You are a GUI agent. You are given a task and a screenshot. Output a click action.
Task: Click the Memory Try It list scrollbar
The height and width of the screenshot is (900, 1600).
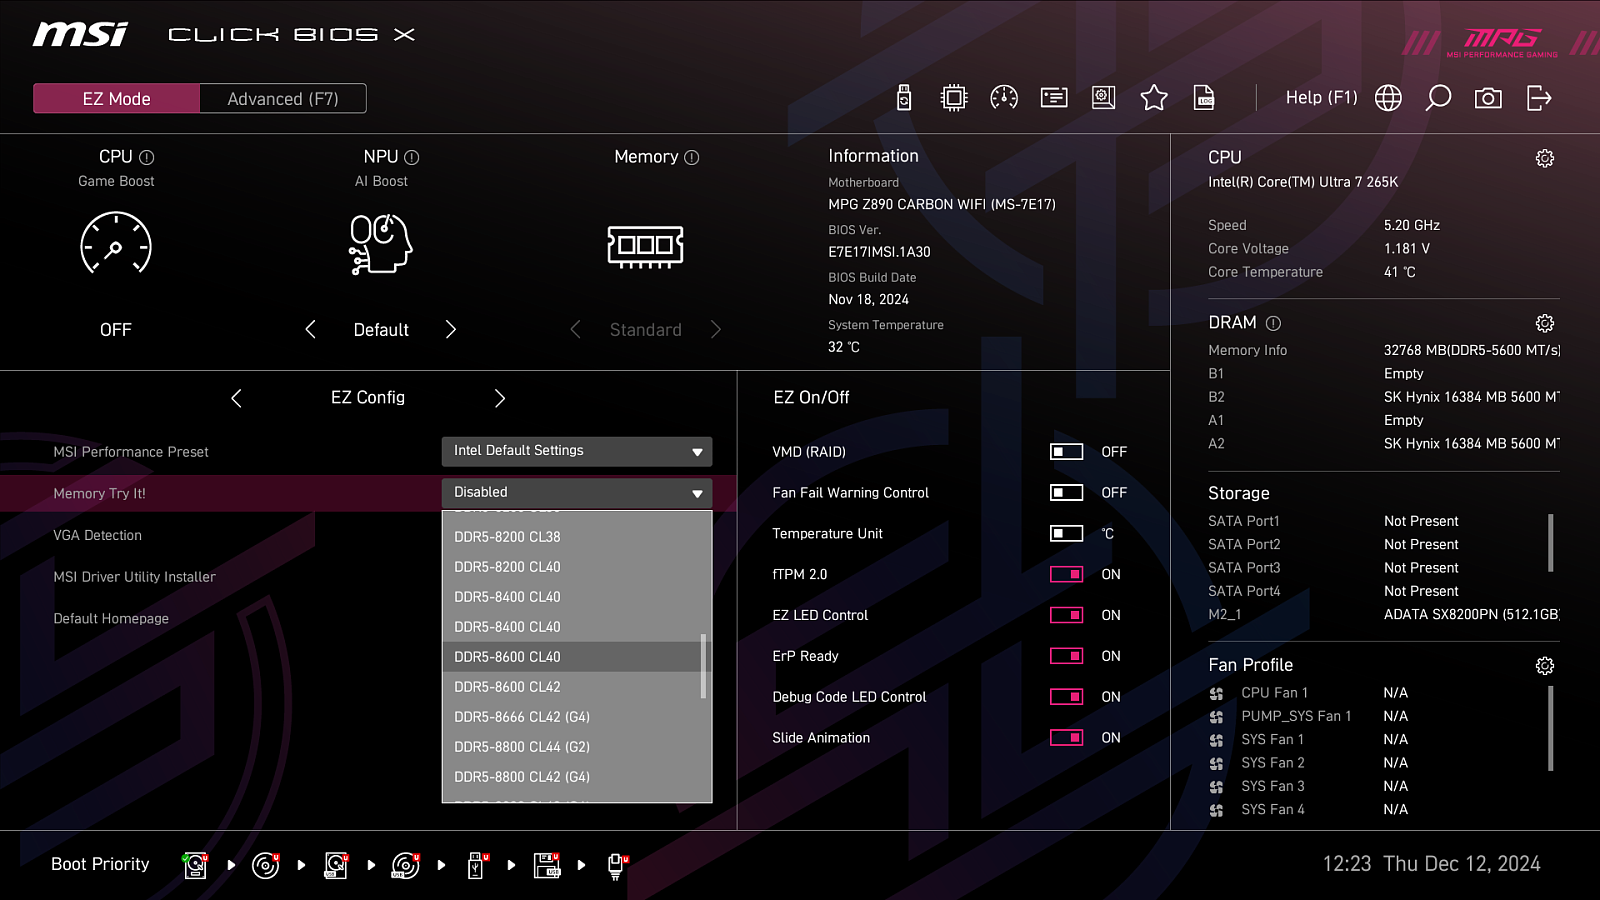(704, 665)
